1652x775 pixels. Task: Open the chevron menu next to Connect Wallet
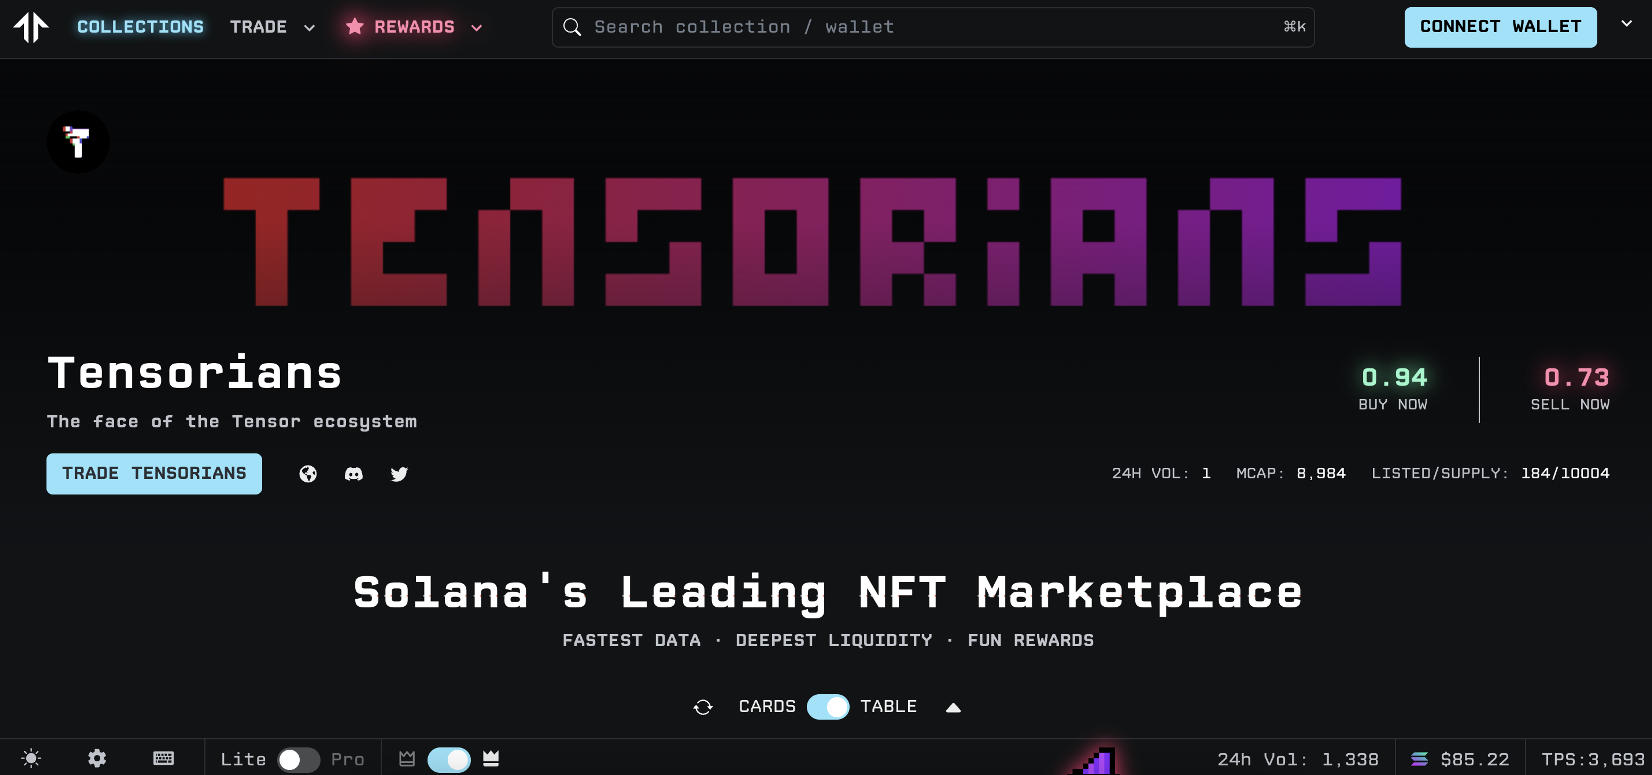[x=1627, y=24]
